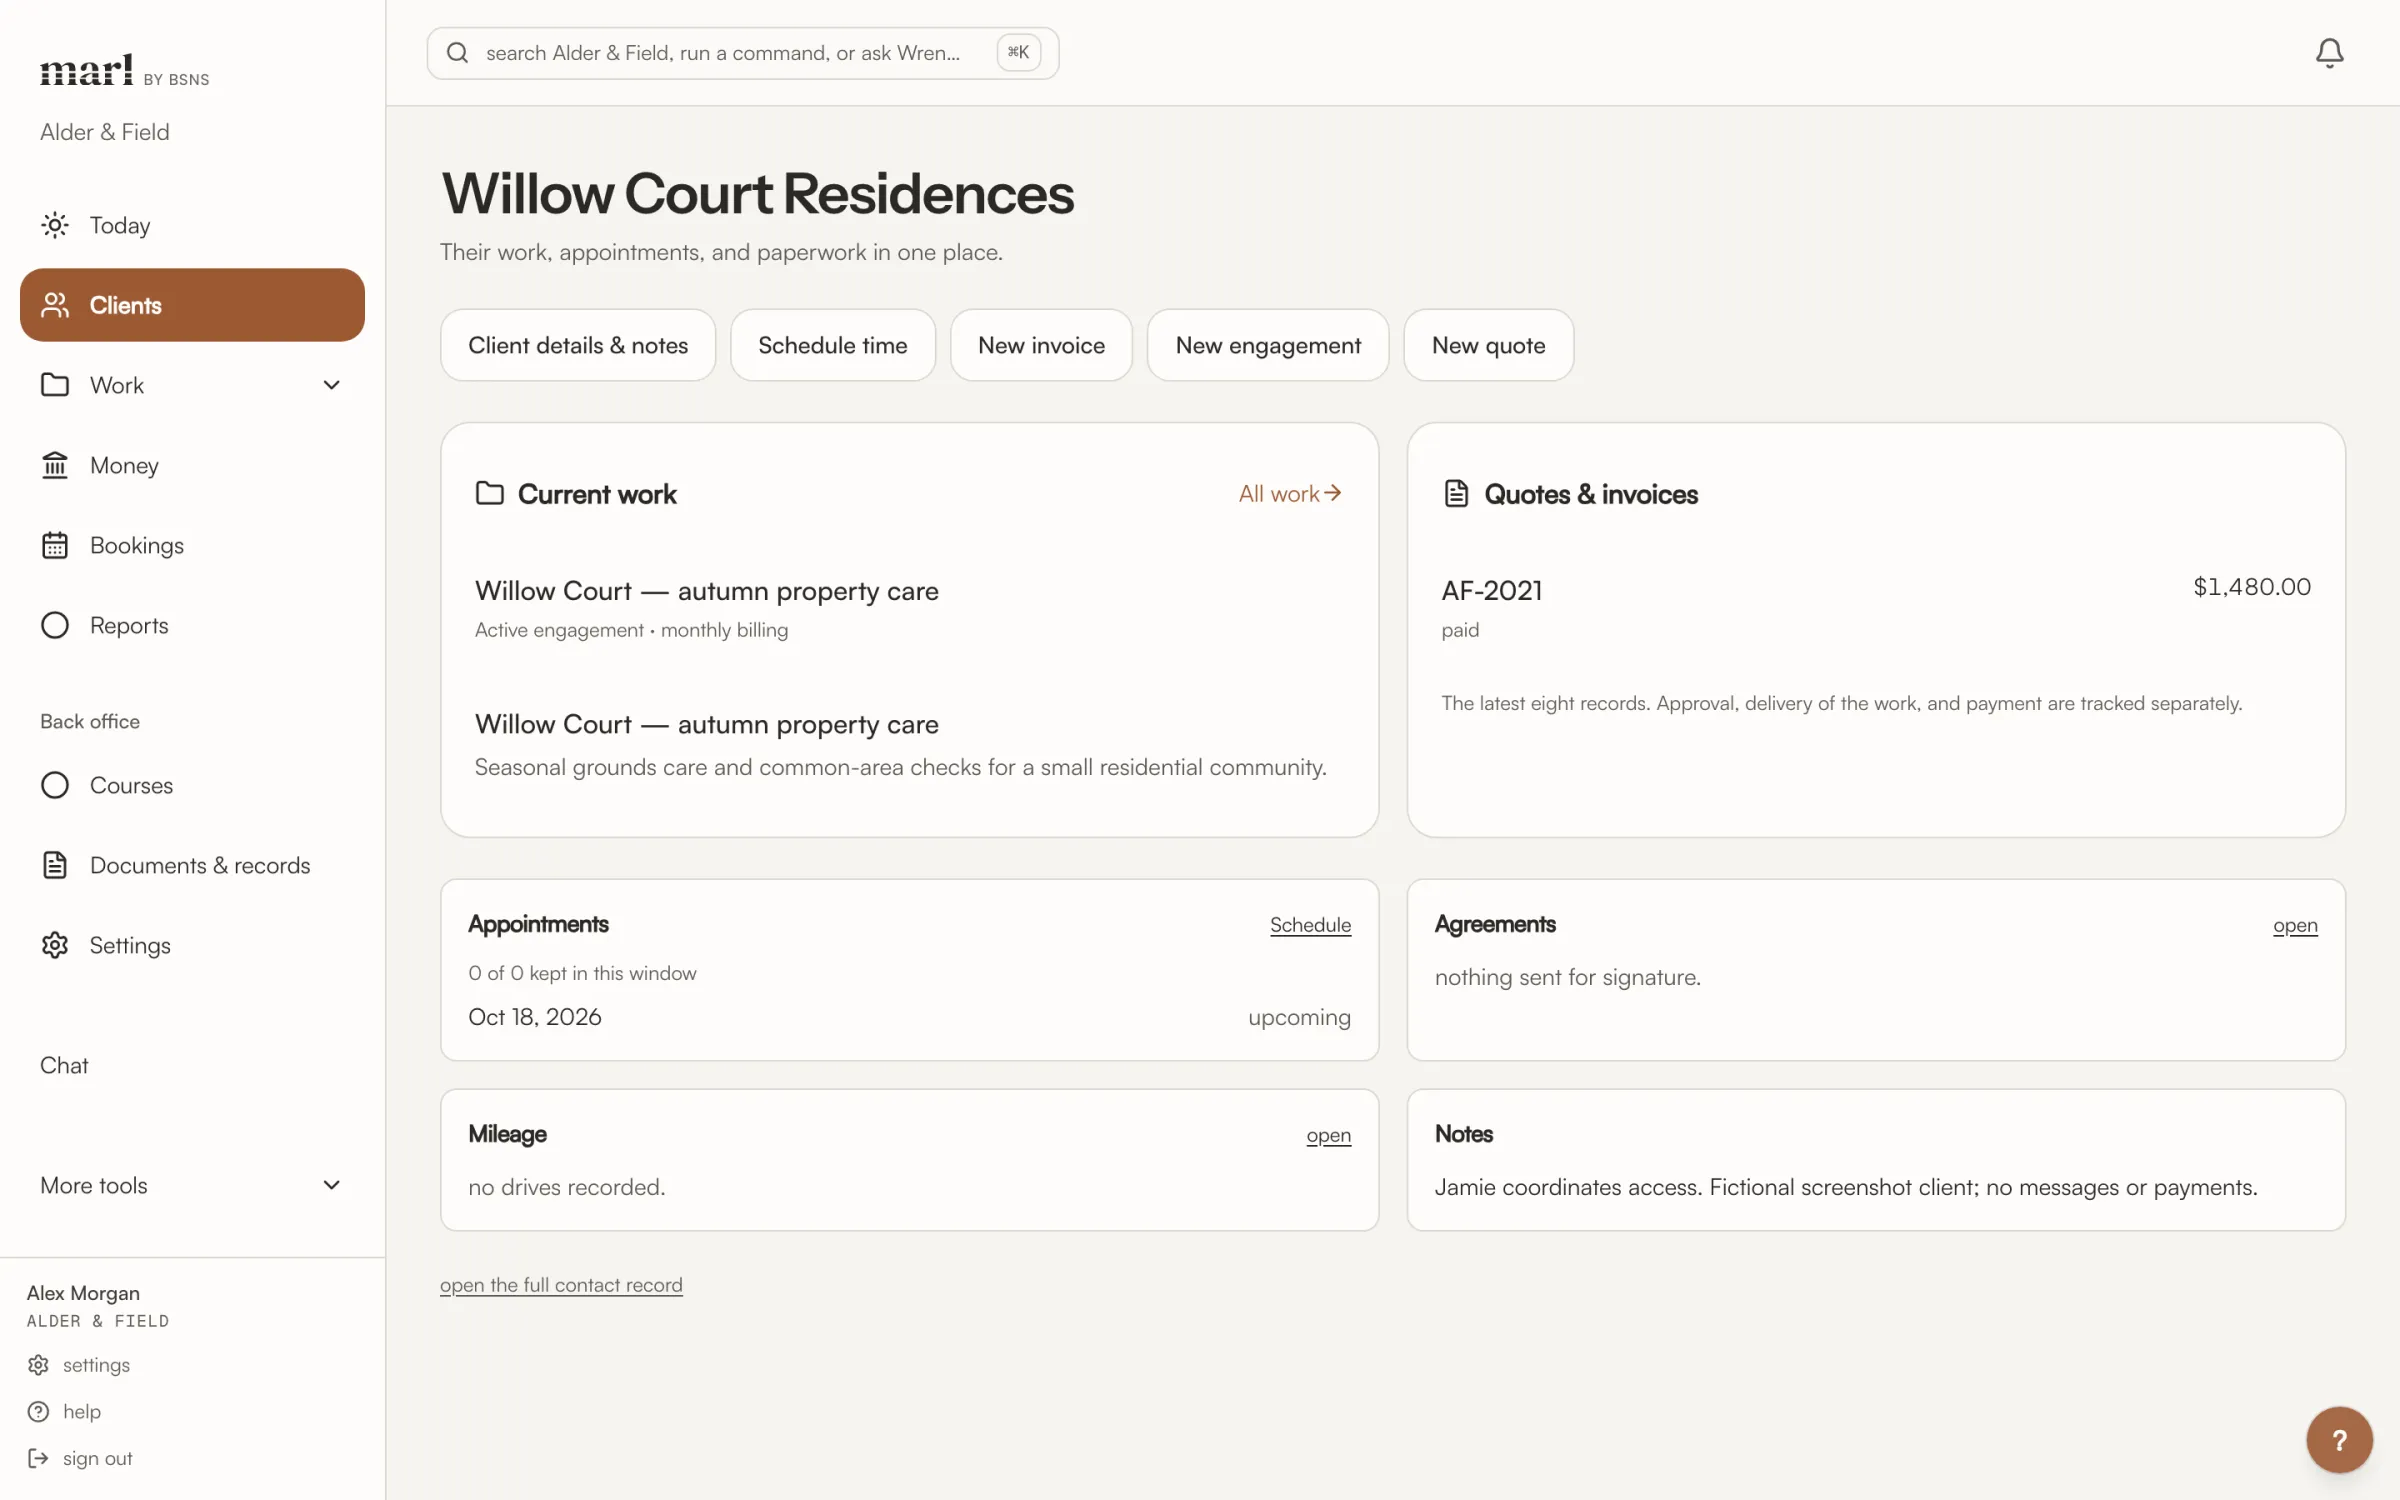This screenshot has height=1500, width=2400.
Task: Open the floating help bubble button
Action: (x=2339, y=1440)
